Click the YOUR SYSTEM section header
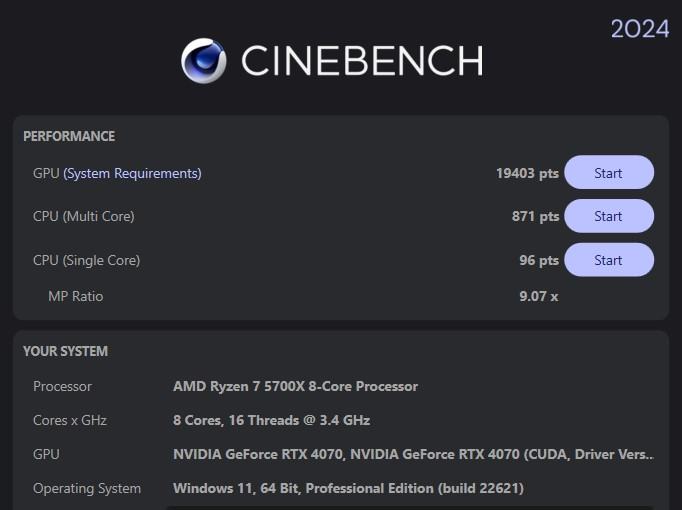The height and width of the screenshot is (510, 682). coord(65,351)
